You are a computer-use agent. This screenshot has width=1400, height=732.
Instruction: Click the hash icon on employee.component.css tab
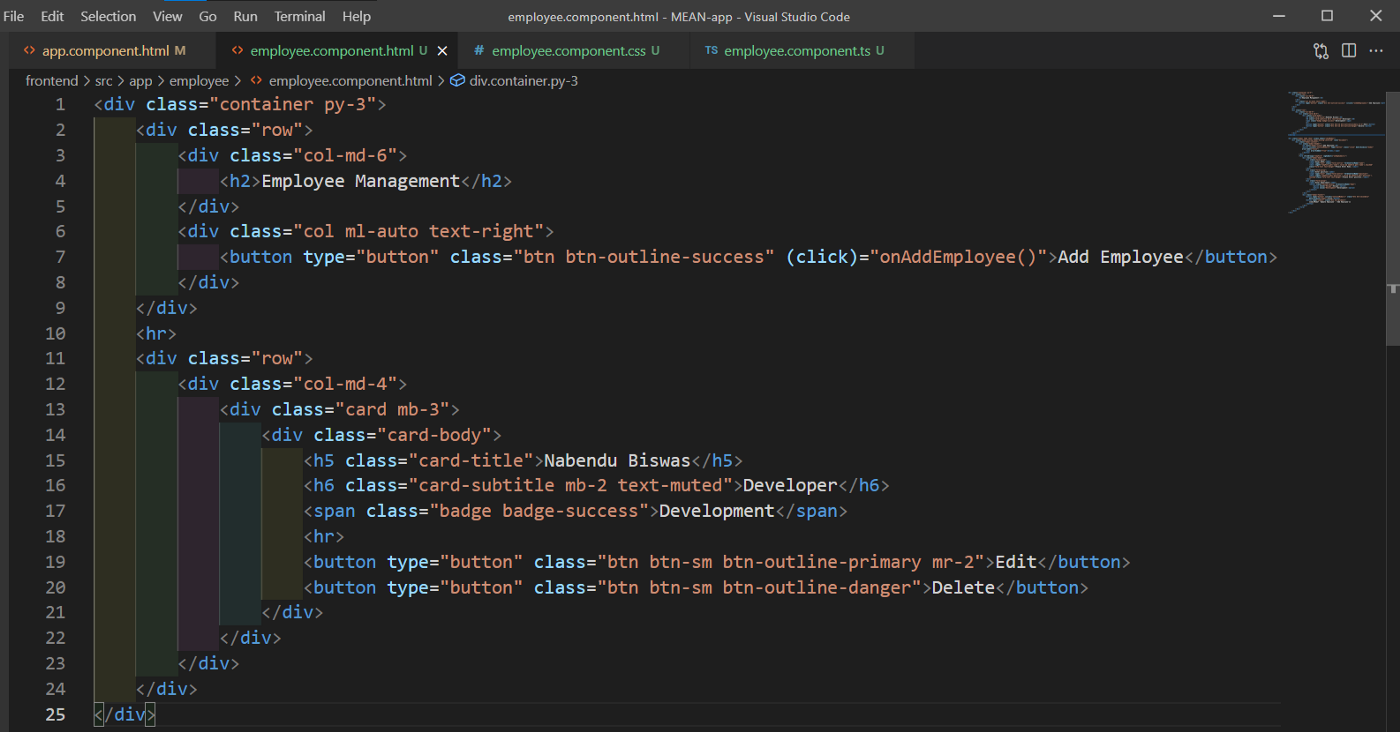click(x=479, y=51)
